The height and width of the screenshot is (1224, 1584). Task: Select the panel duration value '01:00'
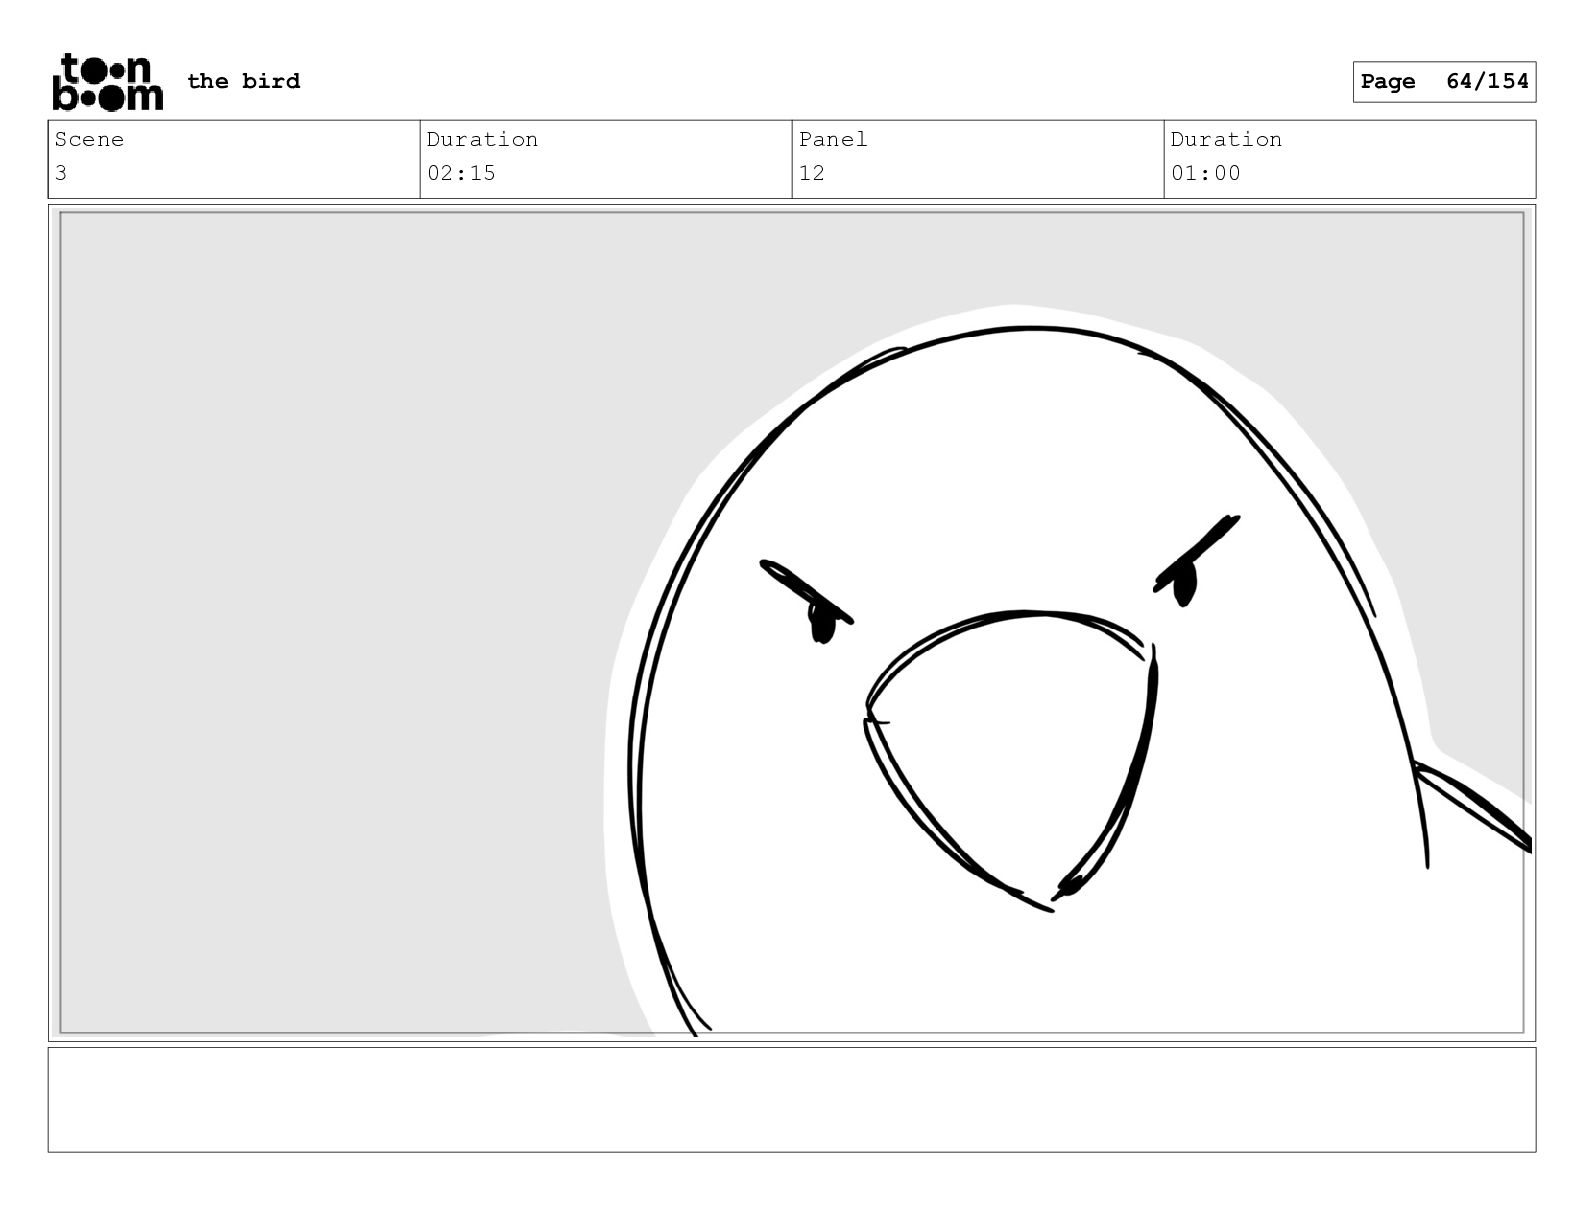[1205, 173]
